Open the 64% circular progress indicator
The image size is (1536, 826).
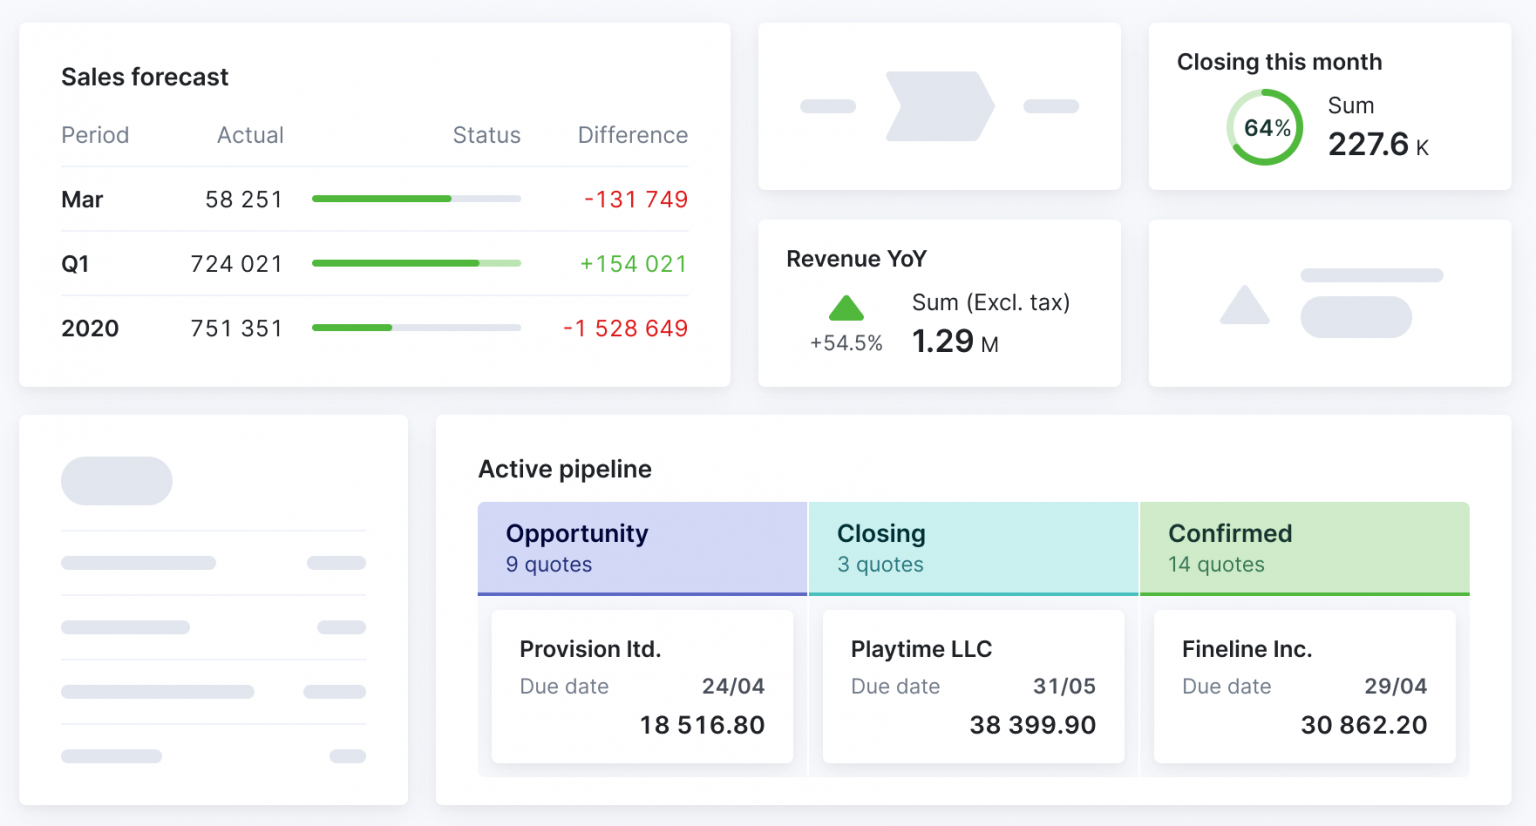click(1265, 128)
